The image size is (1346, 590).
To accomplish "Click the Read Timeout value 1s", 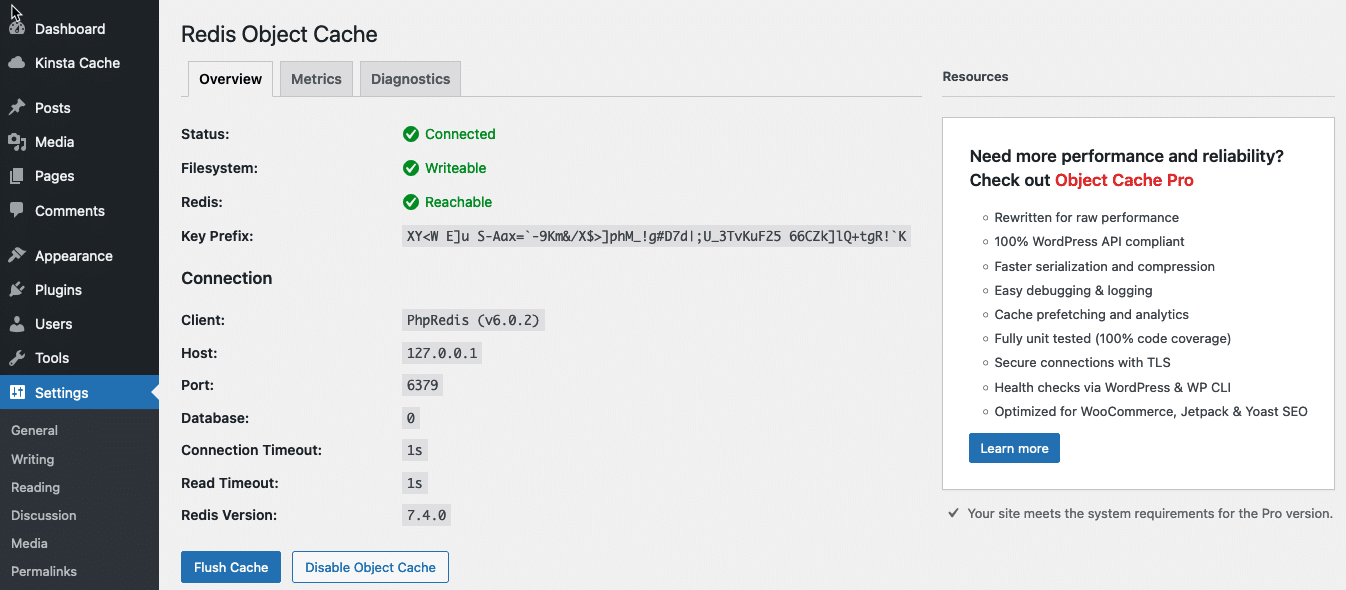I will 415,483.
